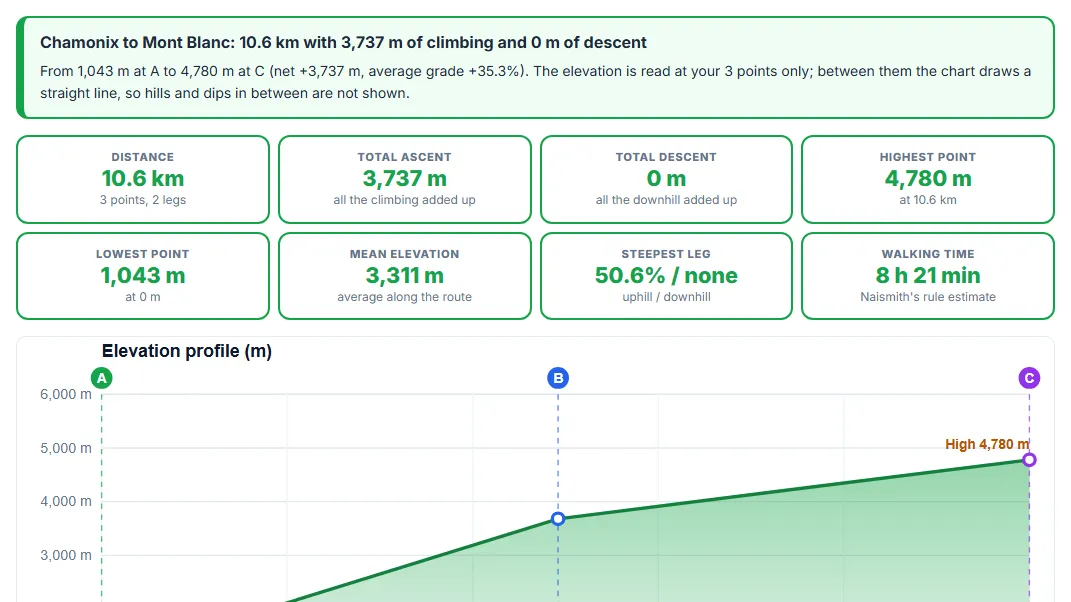Click the "5,000 m" y-axis label
This screenshot has width=1071, height=602.
(x=66, y=448)
